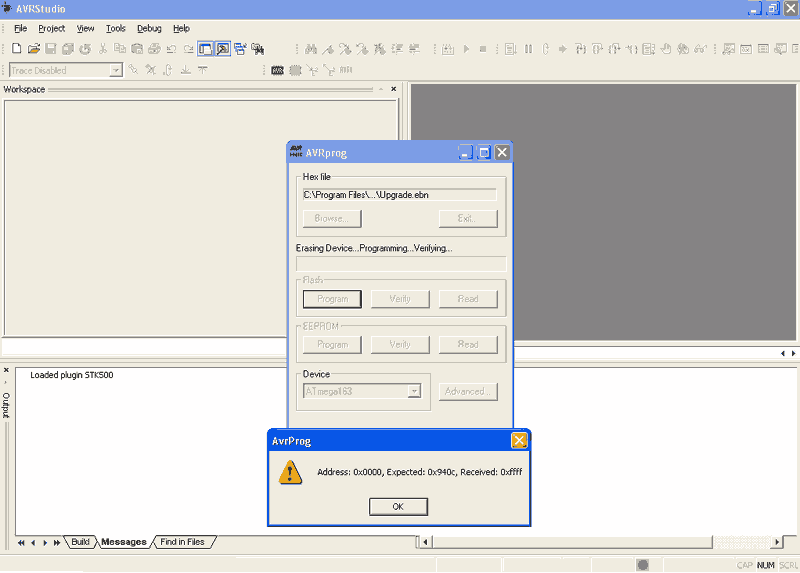Click the Pause debugging icon
Viewport: 800px width, 573px height.
[528, 48]
